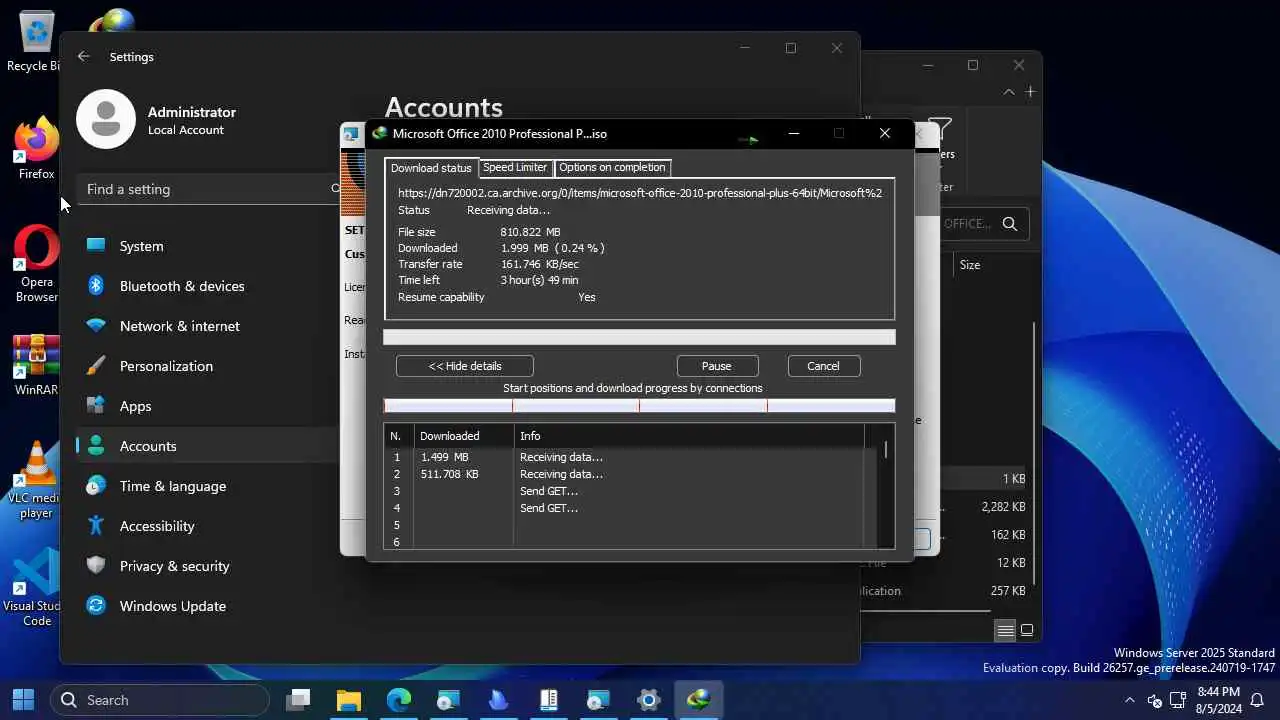This screenshot has width=1280, height=720.
Task: Show hidden system tray icons
Action: pos(1130,700)
